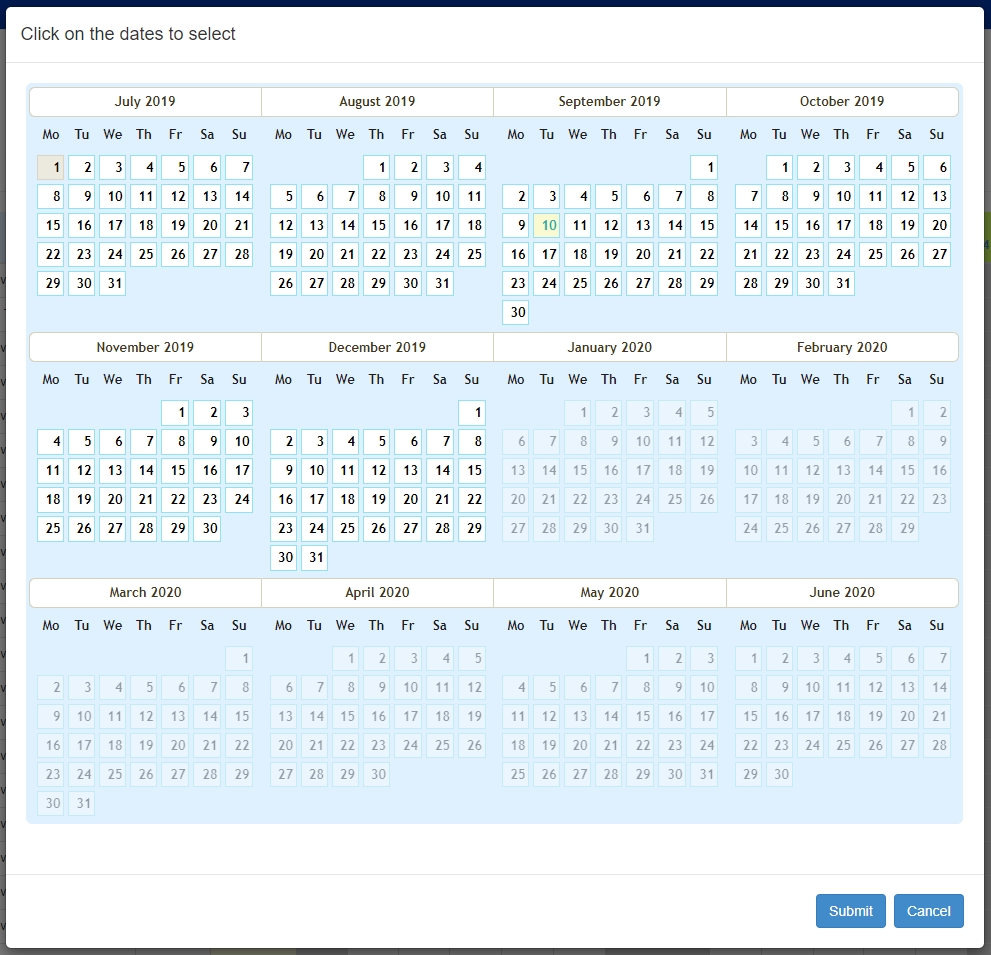991x955 pixels.
Task: Select highlighted September 10, 2019
Action: click(x=547, y=225)
